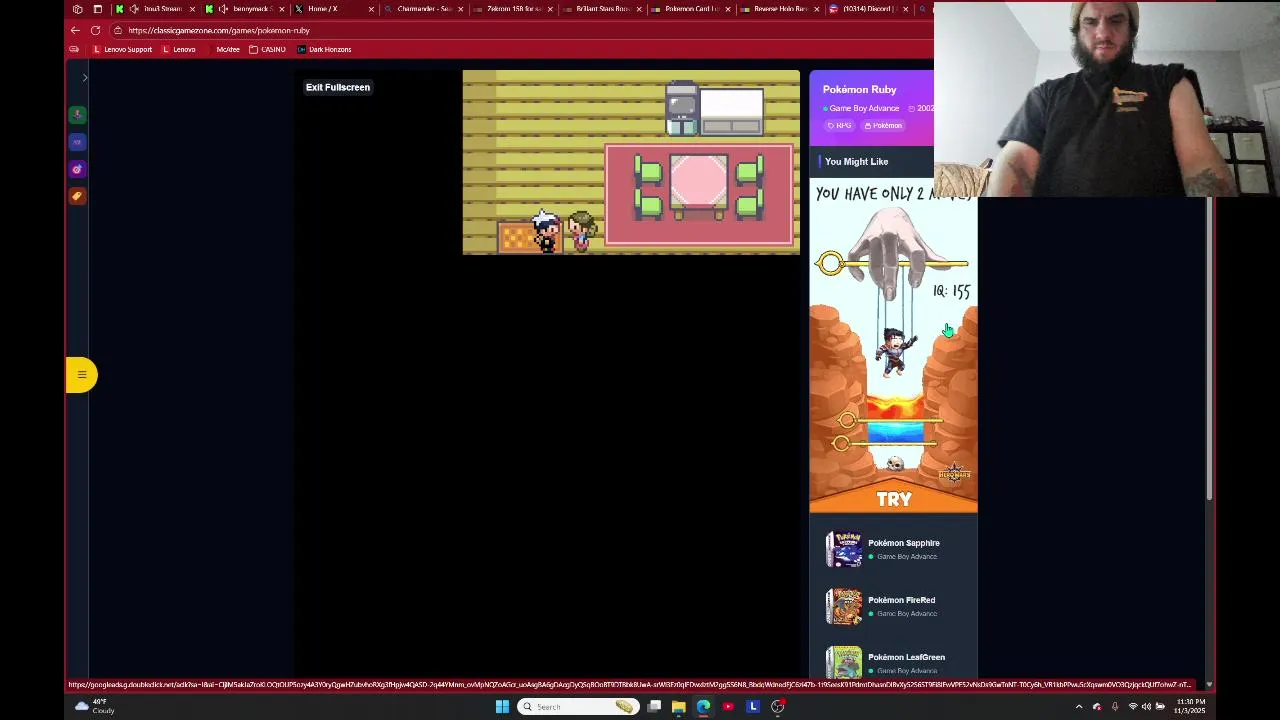Switch to the Home / X tab

tap(322, 9)
